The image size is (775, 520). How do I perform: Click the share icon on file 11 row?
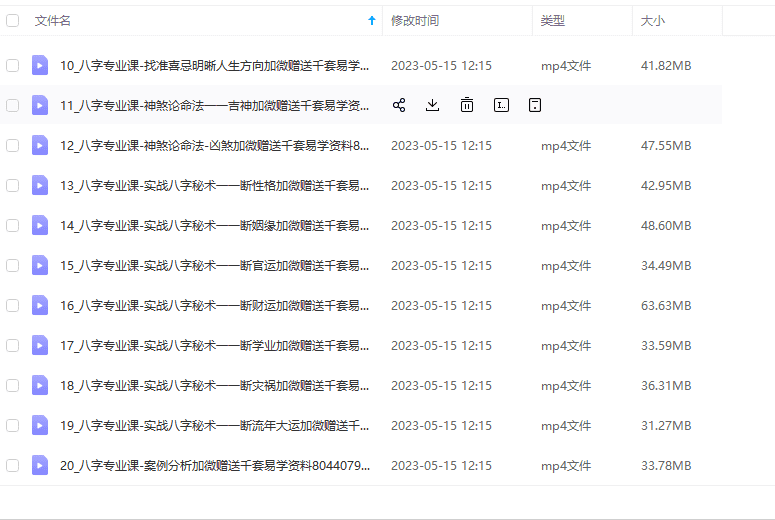coord(399,105)
